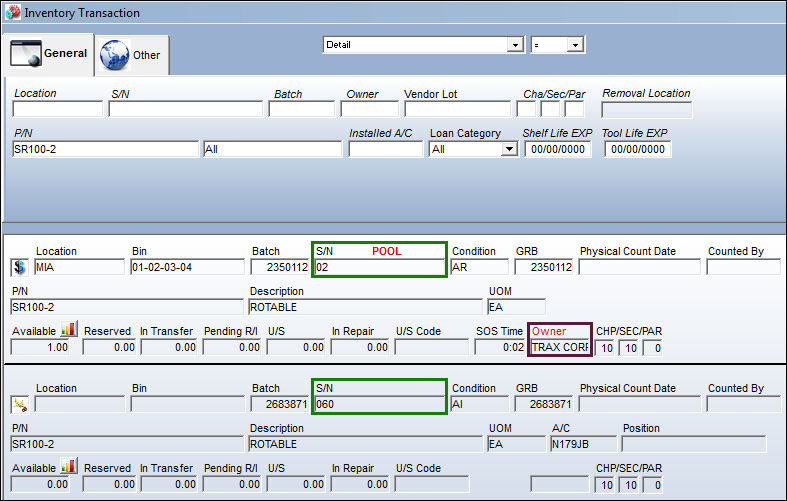Image resolution: width=787 pixels, height=501 pixels.
Task: Click the Position field in second record
Action: coord(694,444)
